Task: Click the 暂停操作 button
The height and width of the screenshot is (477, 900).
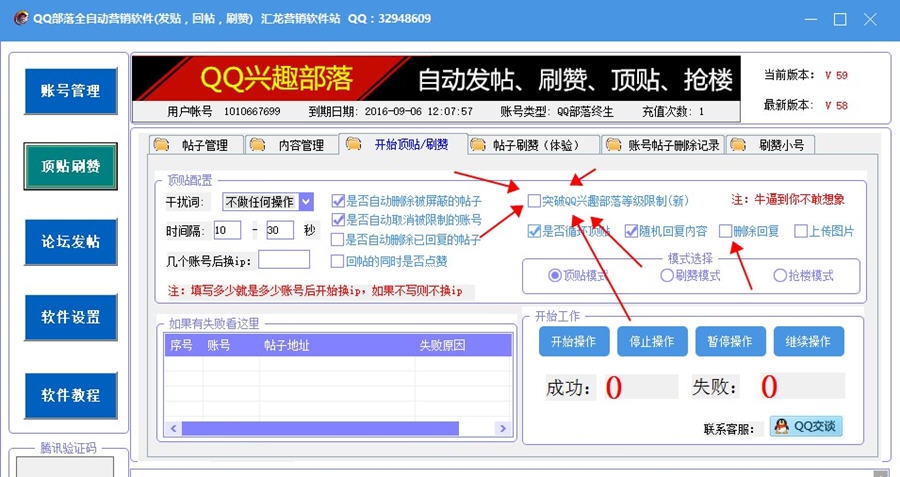Action: click(x=730, y=342)
